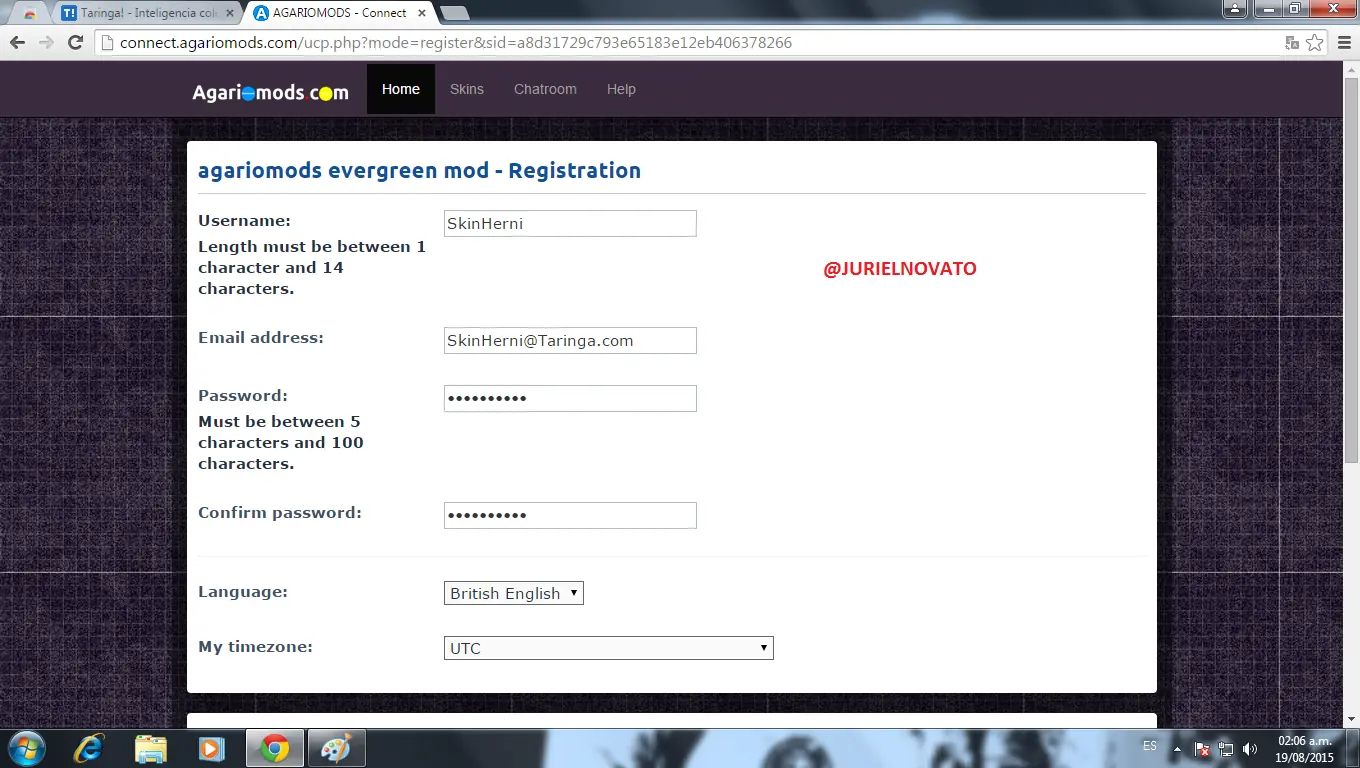
Task: Close the AGARIOMODS tab
Action: click(423, 13)
